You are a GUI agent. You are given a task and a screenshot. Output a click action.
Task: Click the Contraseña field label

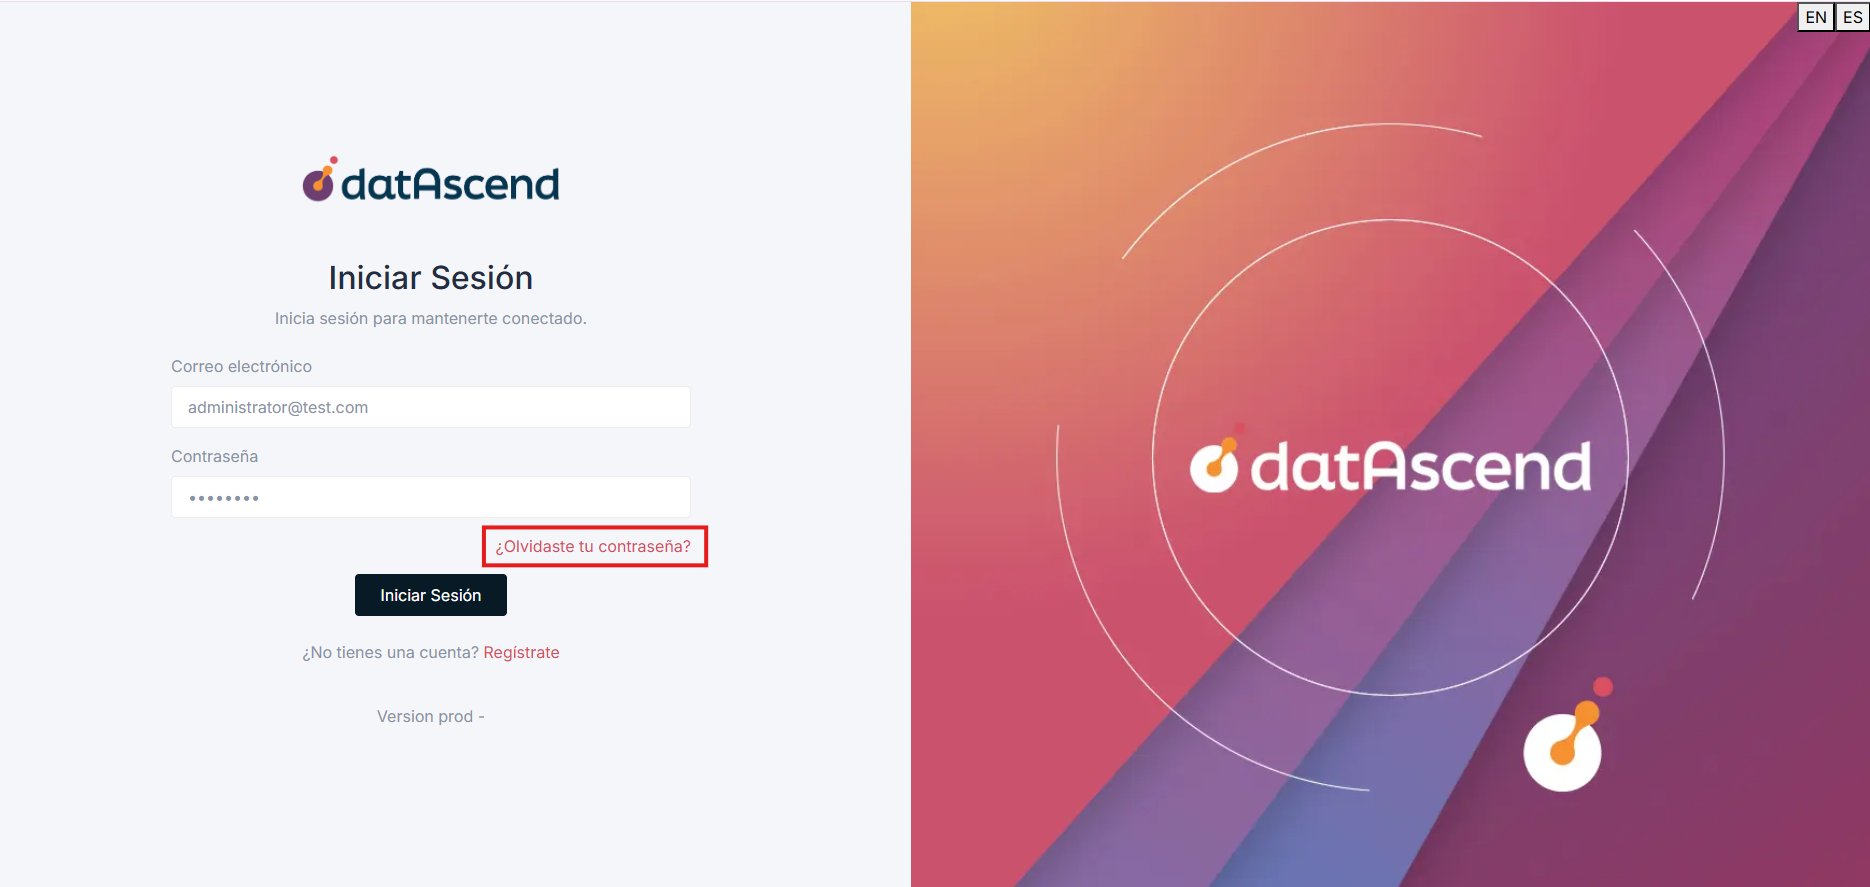(214, 456)
